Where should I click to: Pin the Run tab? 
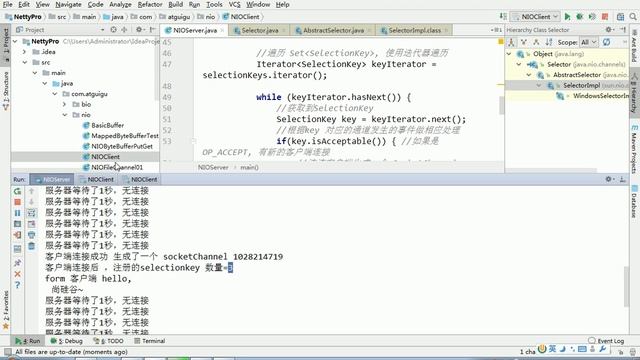click(18, 263)
